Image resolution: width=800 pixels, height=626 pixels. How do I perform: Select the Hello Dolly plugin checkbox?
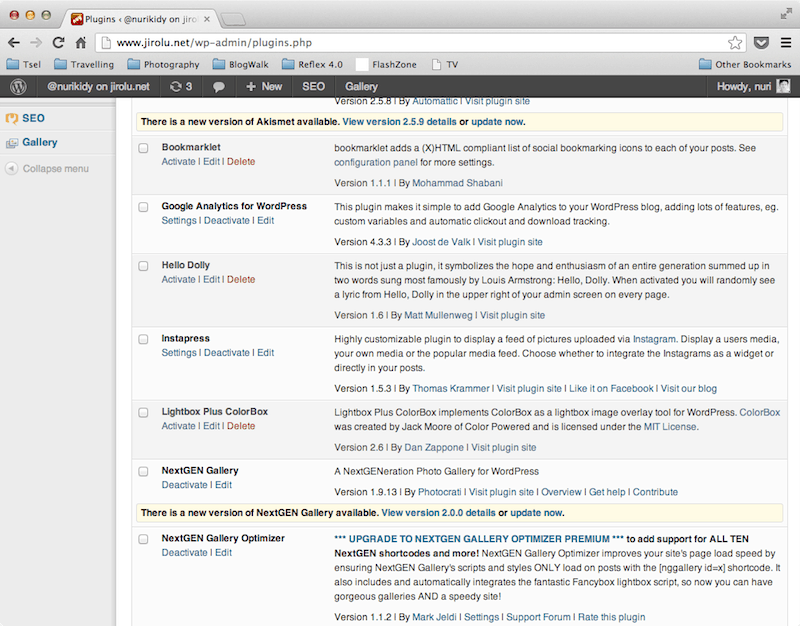pyautogui.click(x=145, y=266)
